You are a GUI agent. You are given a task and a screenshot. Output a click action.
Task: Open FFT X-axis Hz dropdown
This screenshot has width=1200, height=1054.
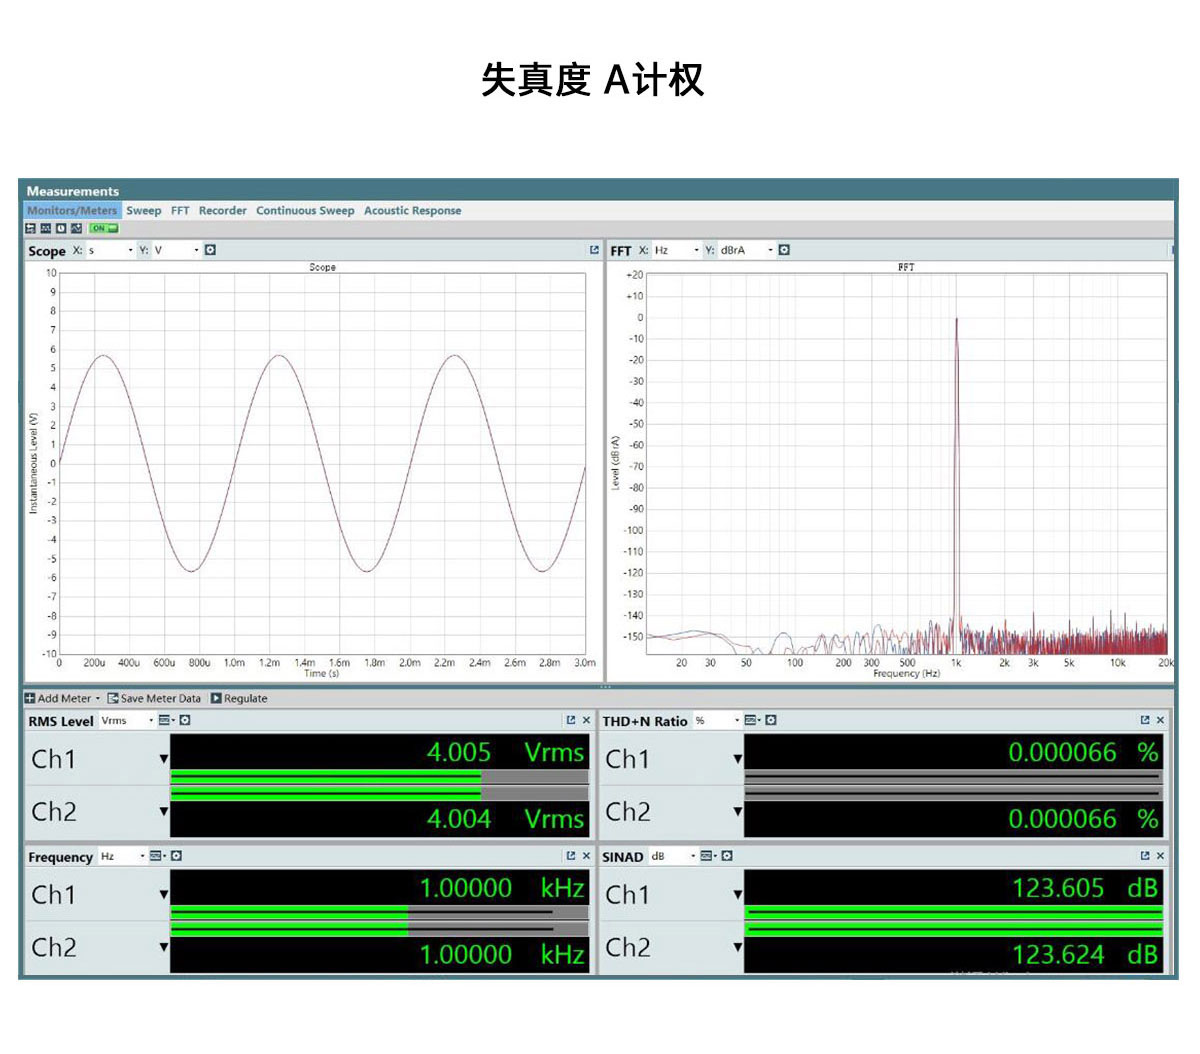click(x=677, y=250)
